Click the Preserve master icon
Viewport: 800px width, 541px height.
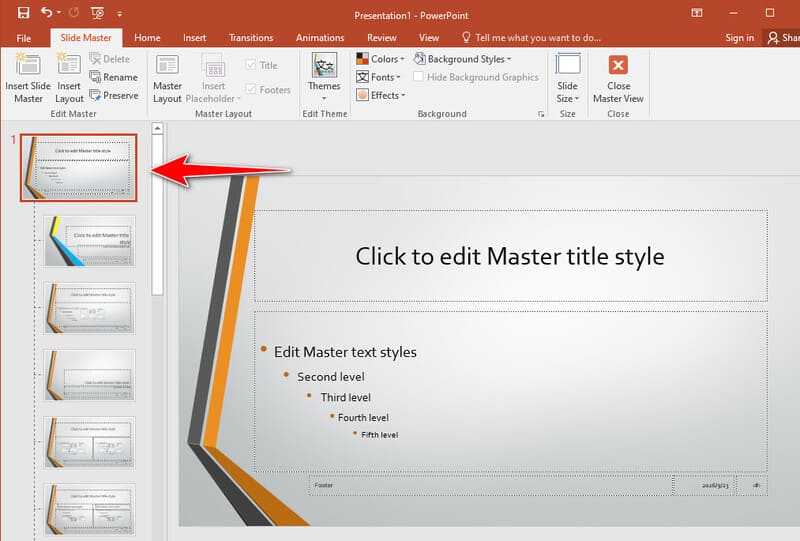[x=95, y=95]
